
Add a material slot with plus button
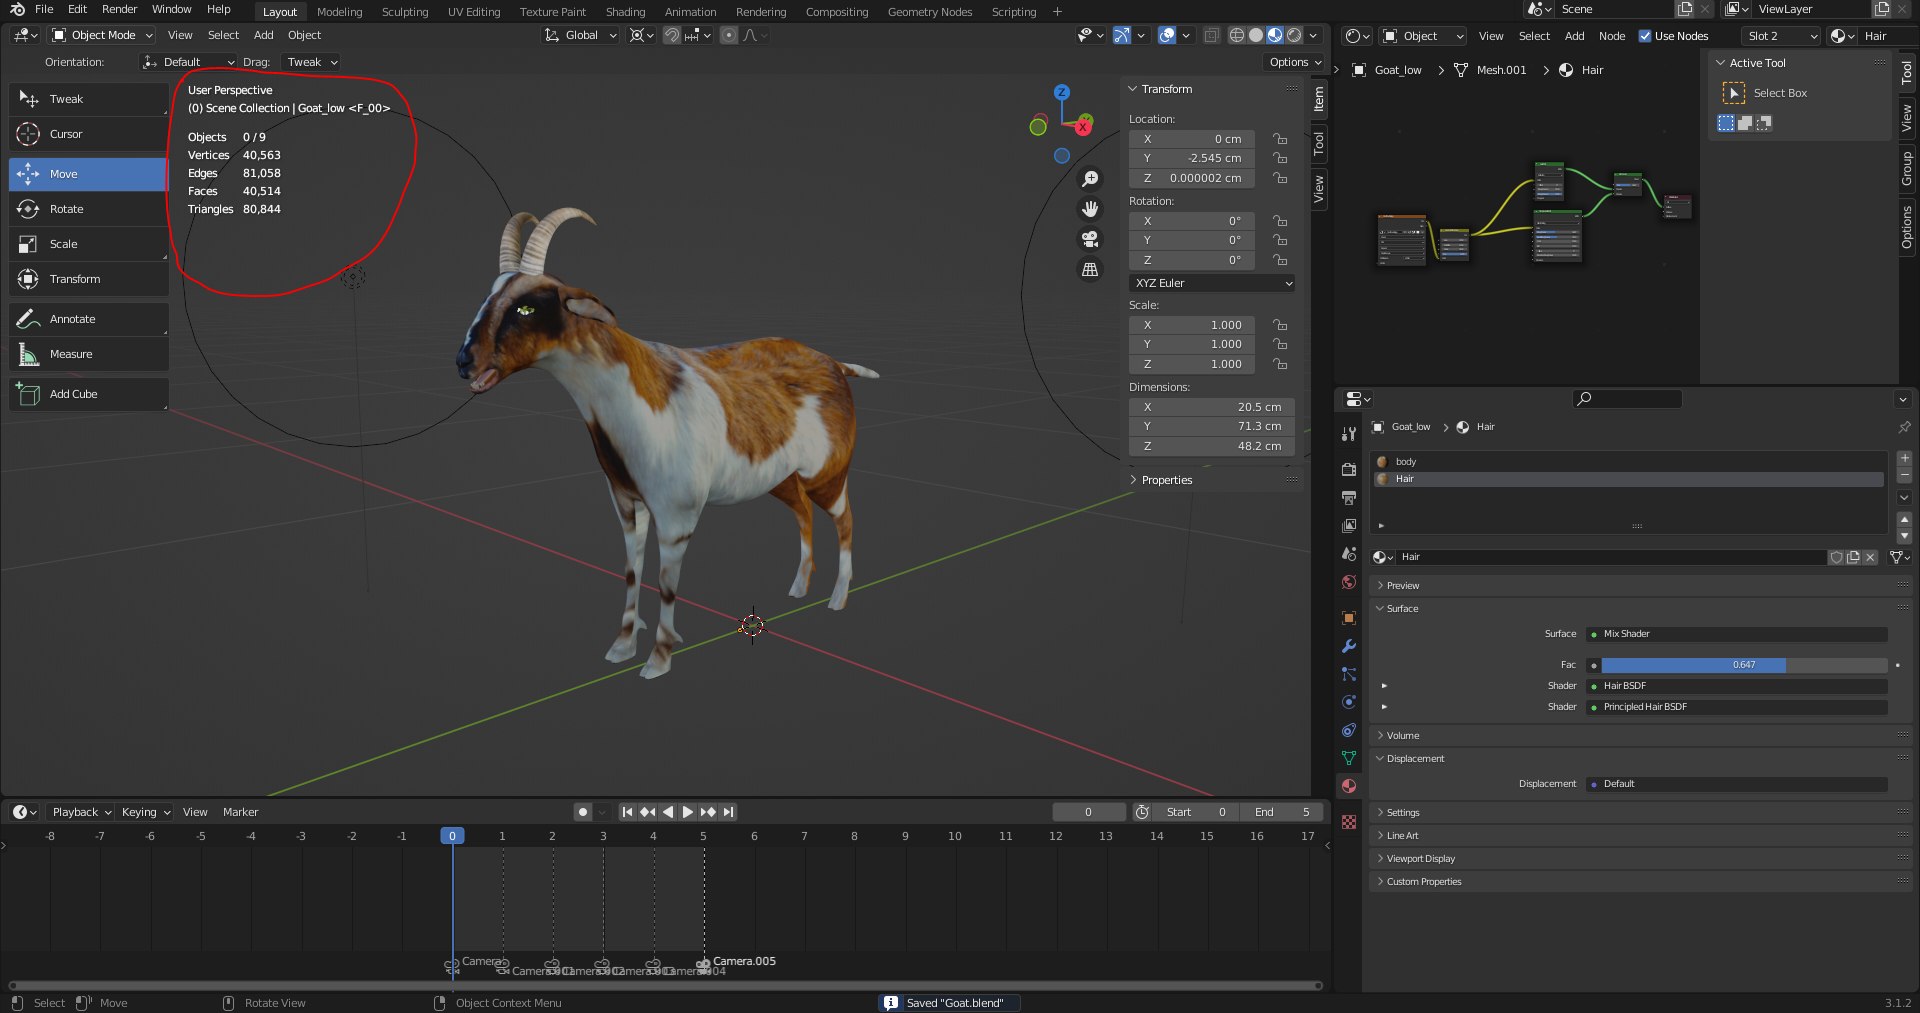tap(1904, 458)
